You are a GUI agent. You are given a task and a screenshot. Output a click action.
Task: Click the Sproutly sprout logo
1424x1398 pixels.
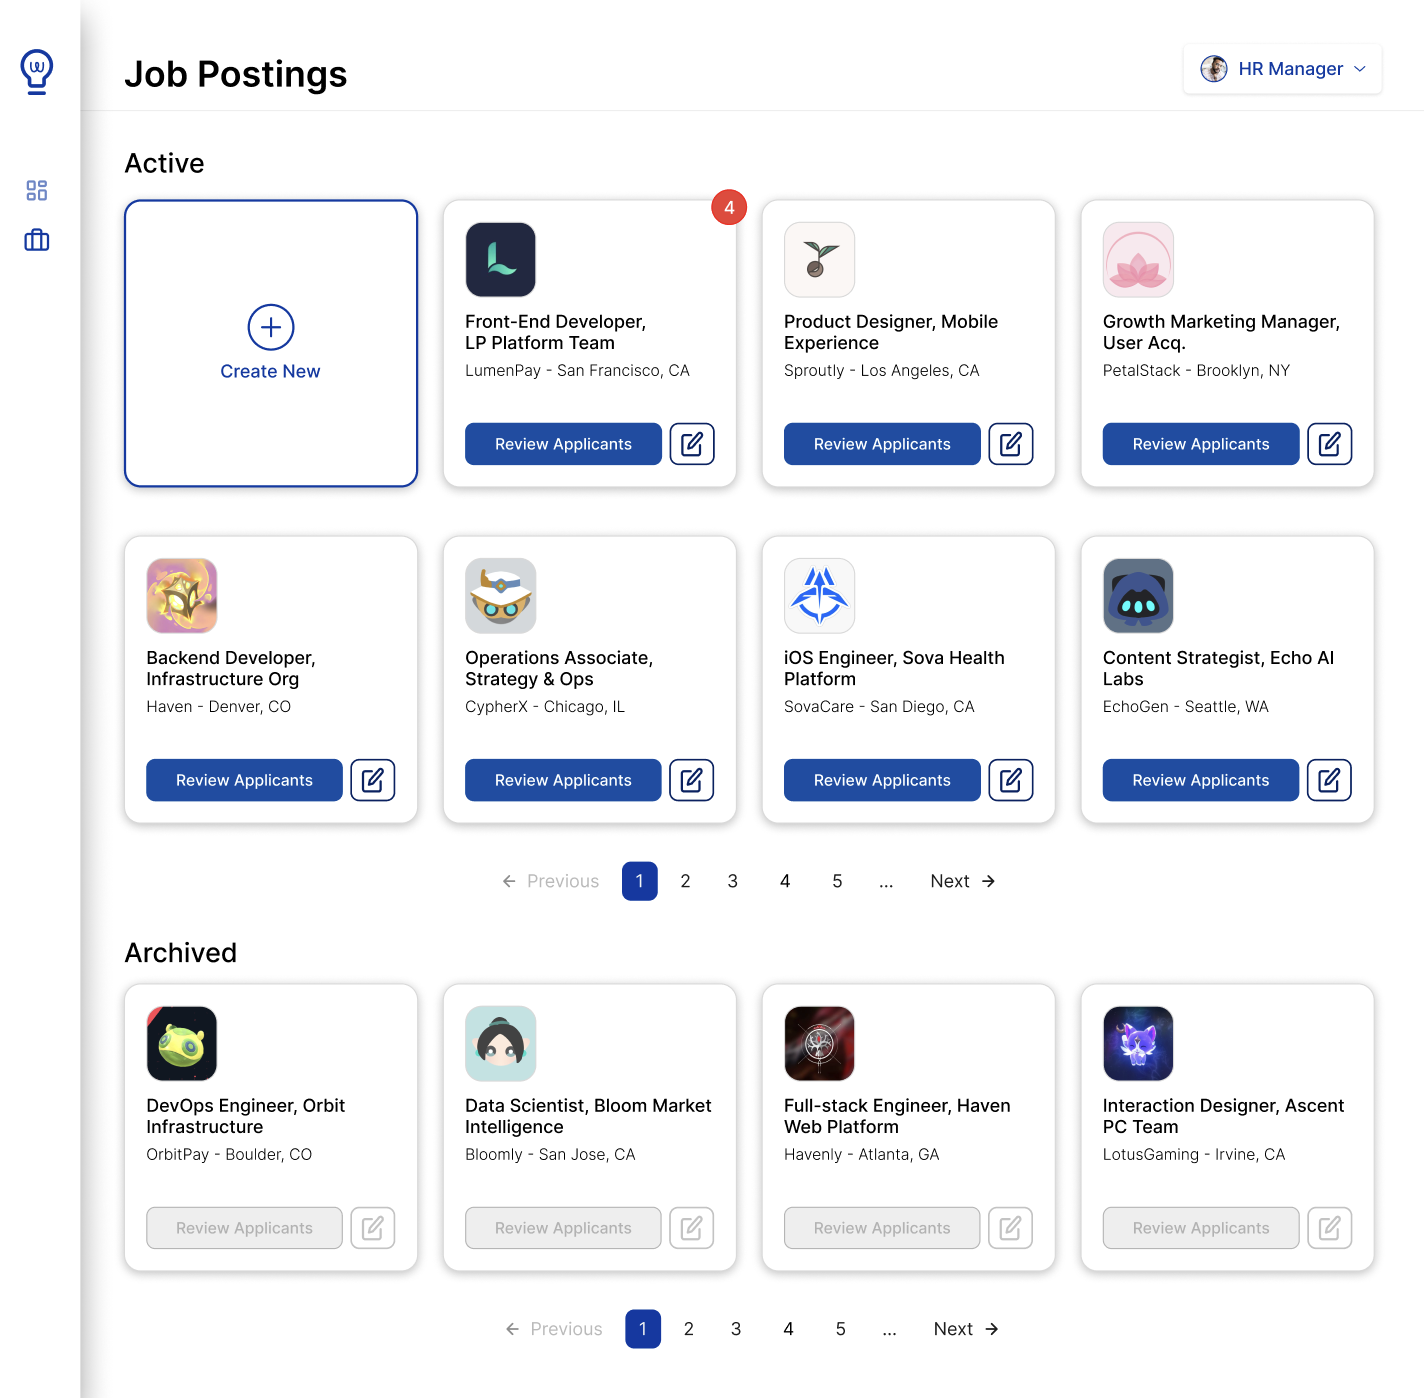tap(820, 260)
